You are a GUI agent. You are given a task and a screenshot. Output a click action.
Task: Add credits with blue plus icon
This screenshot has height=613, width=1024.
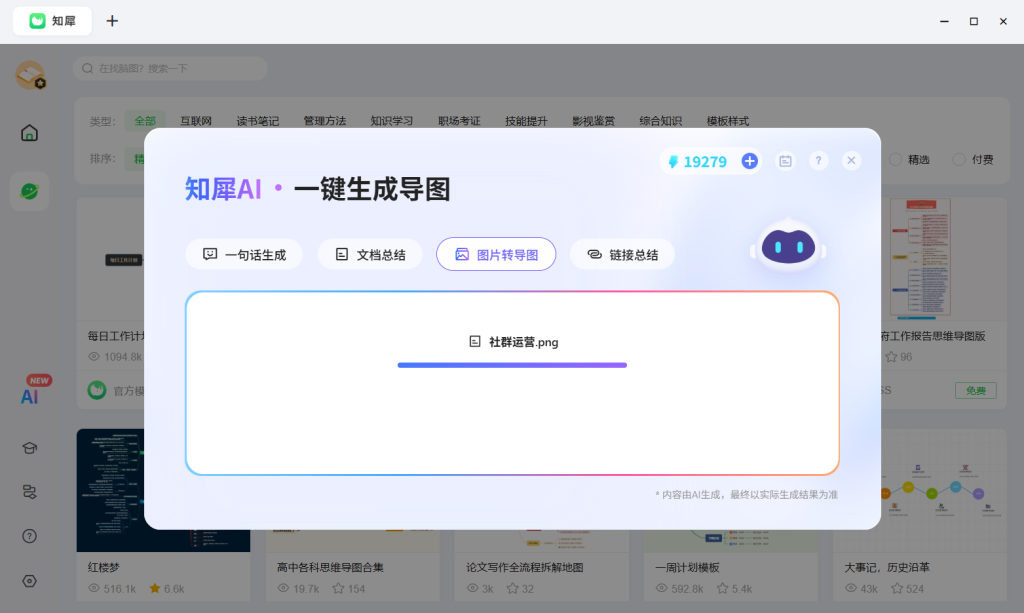(x=750, y=161)
